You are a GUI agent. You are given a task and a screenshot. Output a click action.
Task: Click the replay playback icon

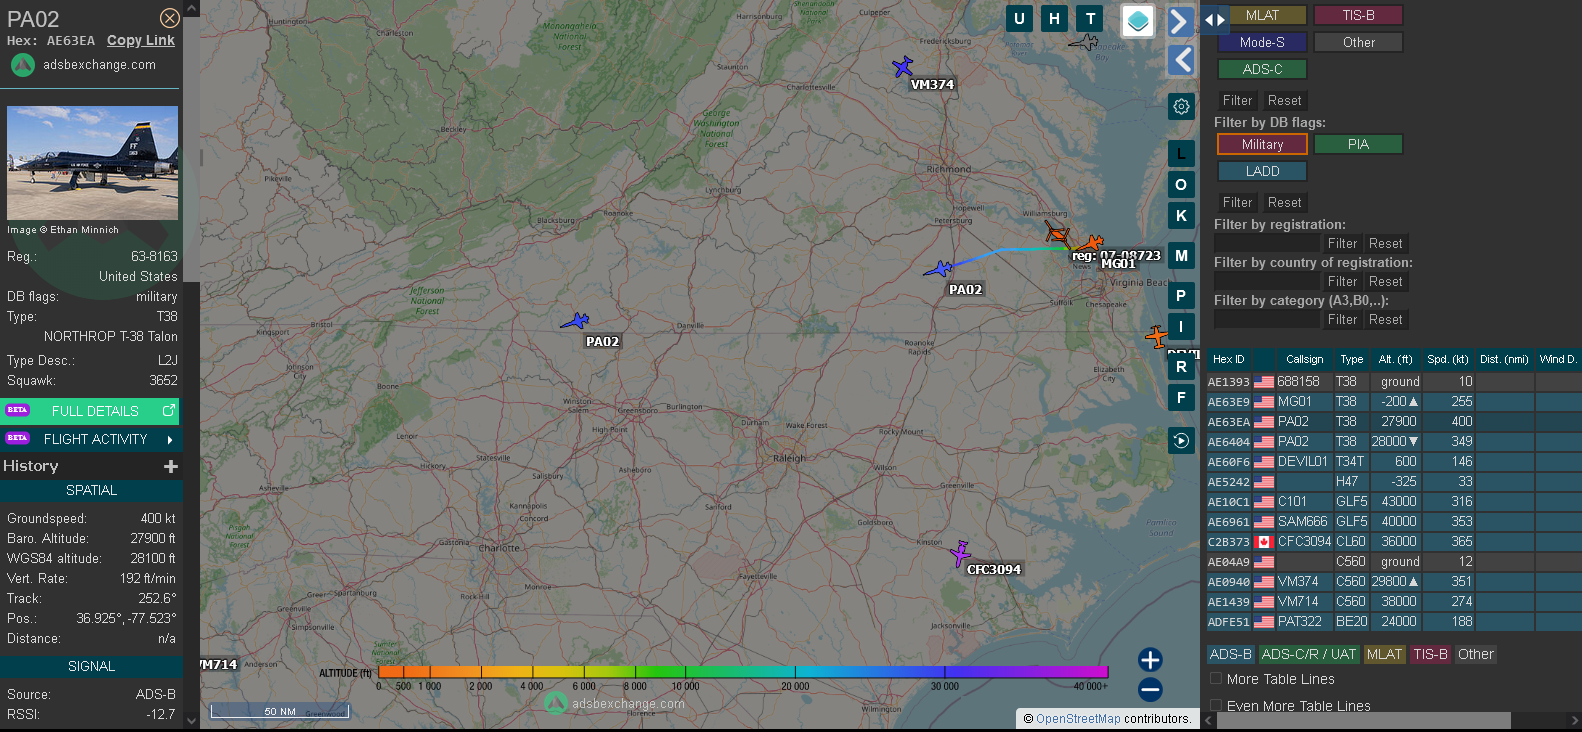[1181, 440]
